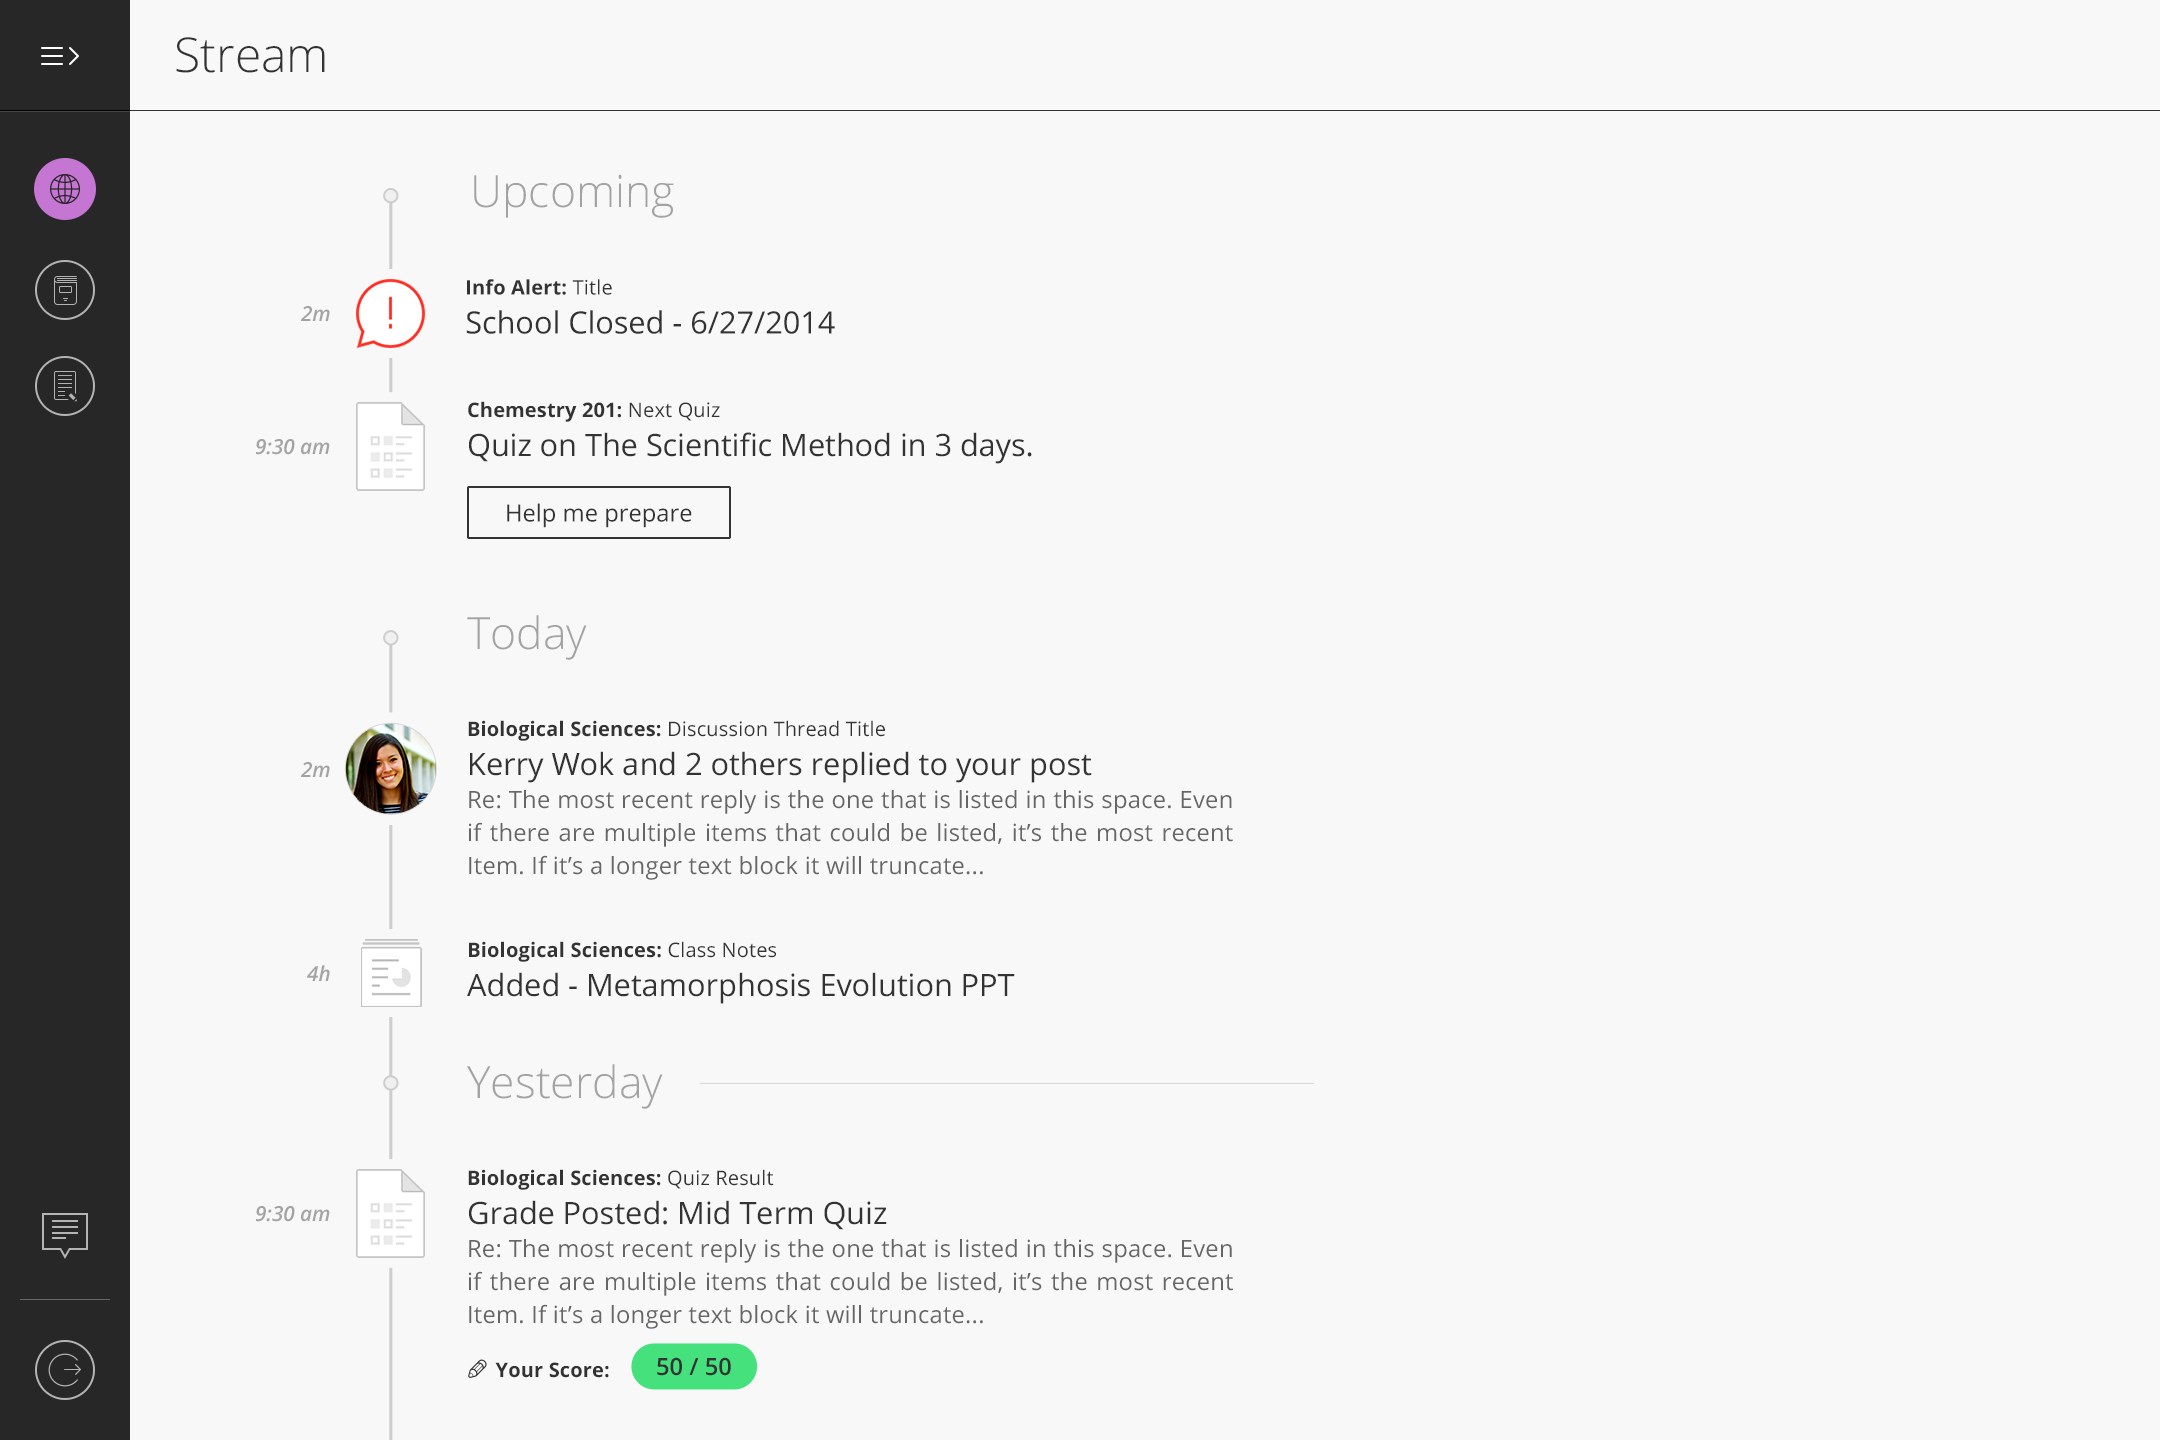Click Kerry Wok's profile photo
Screen dimensions: 2160x1440
[x=390, y=769]
